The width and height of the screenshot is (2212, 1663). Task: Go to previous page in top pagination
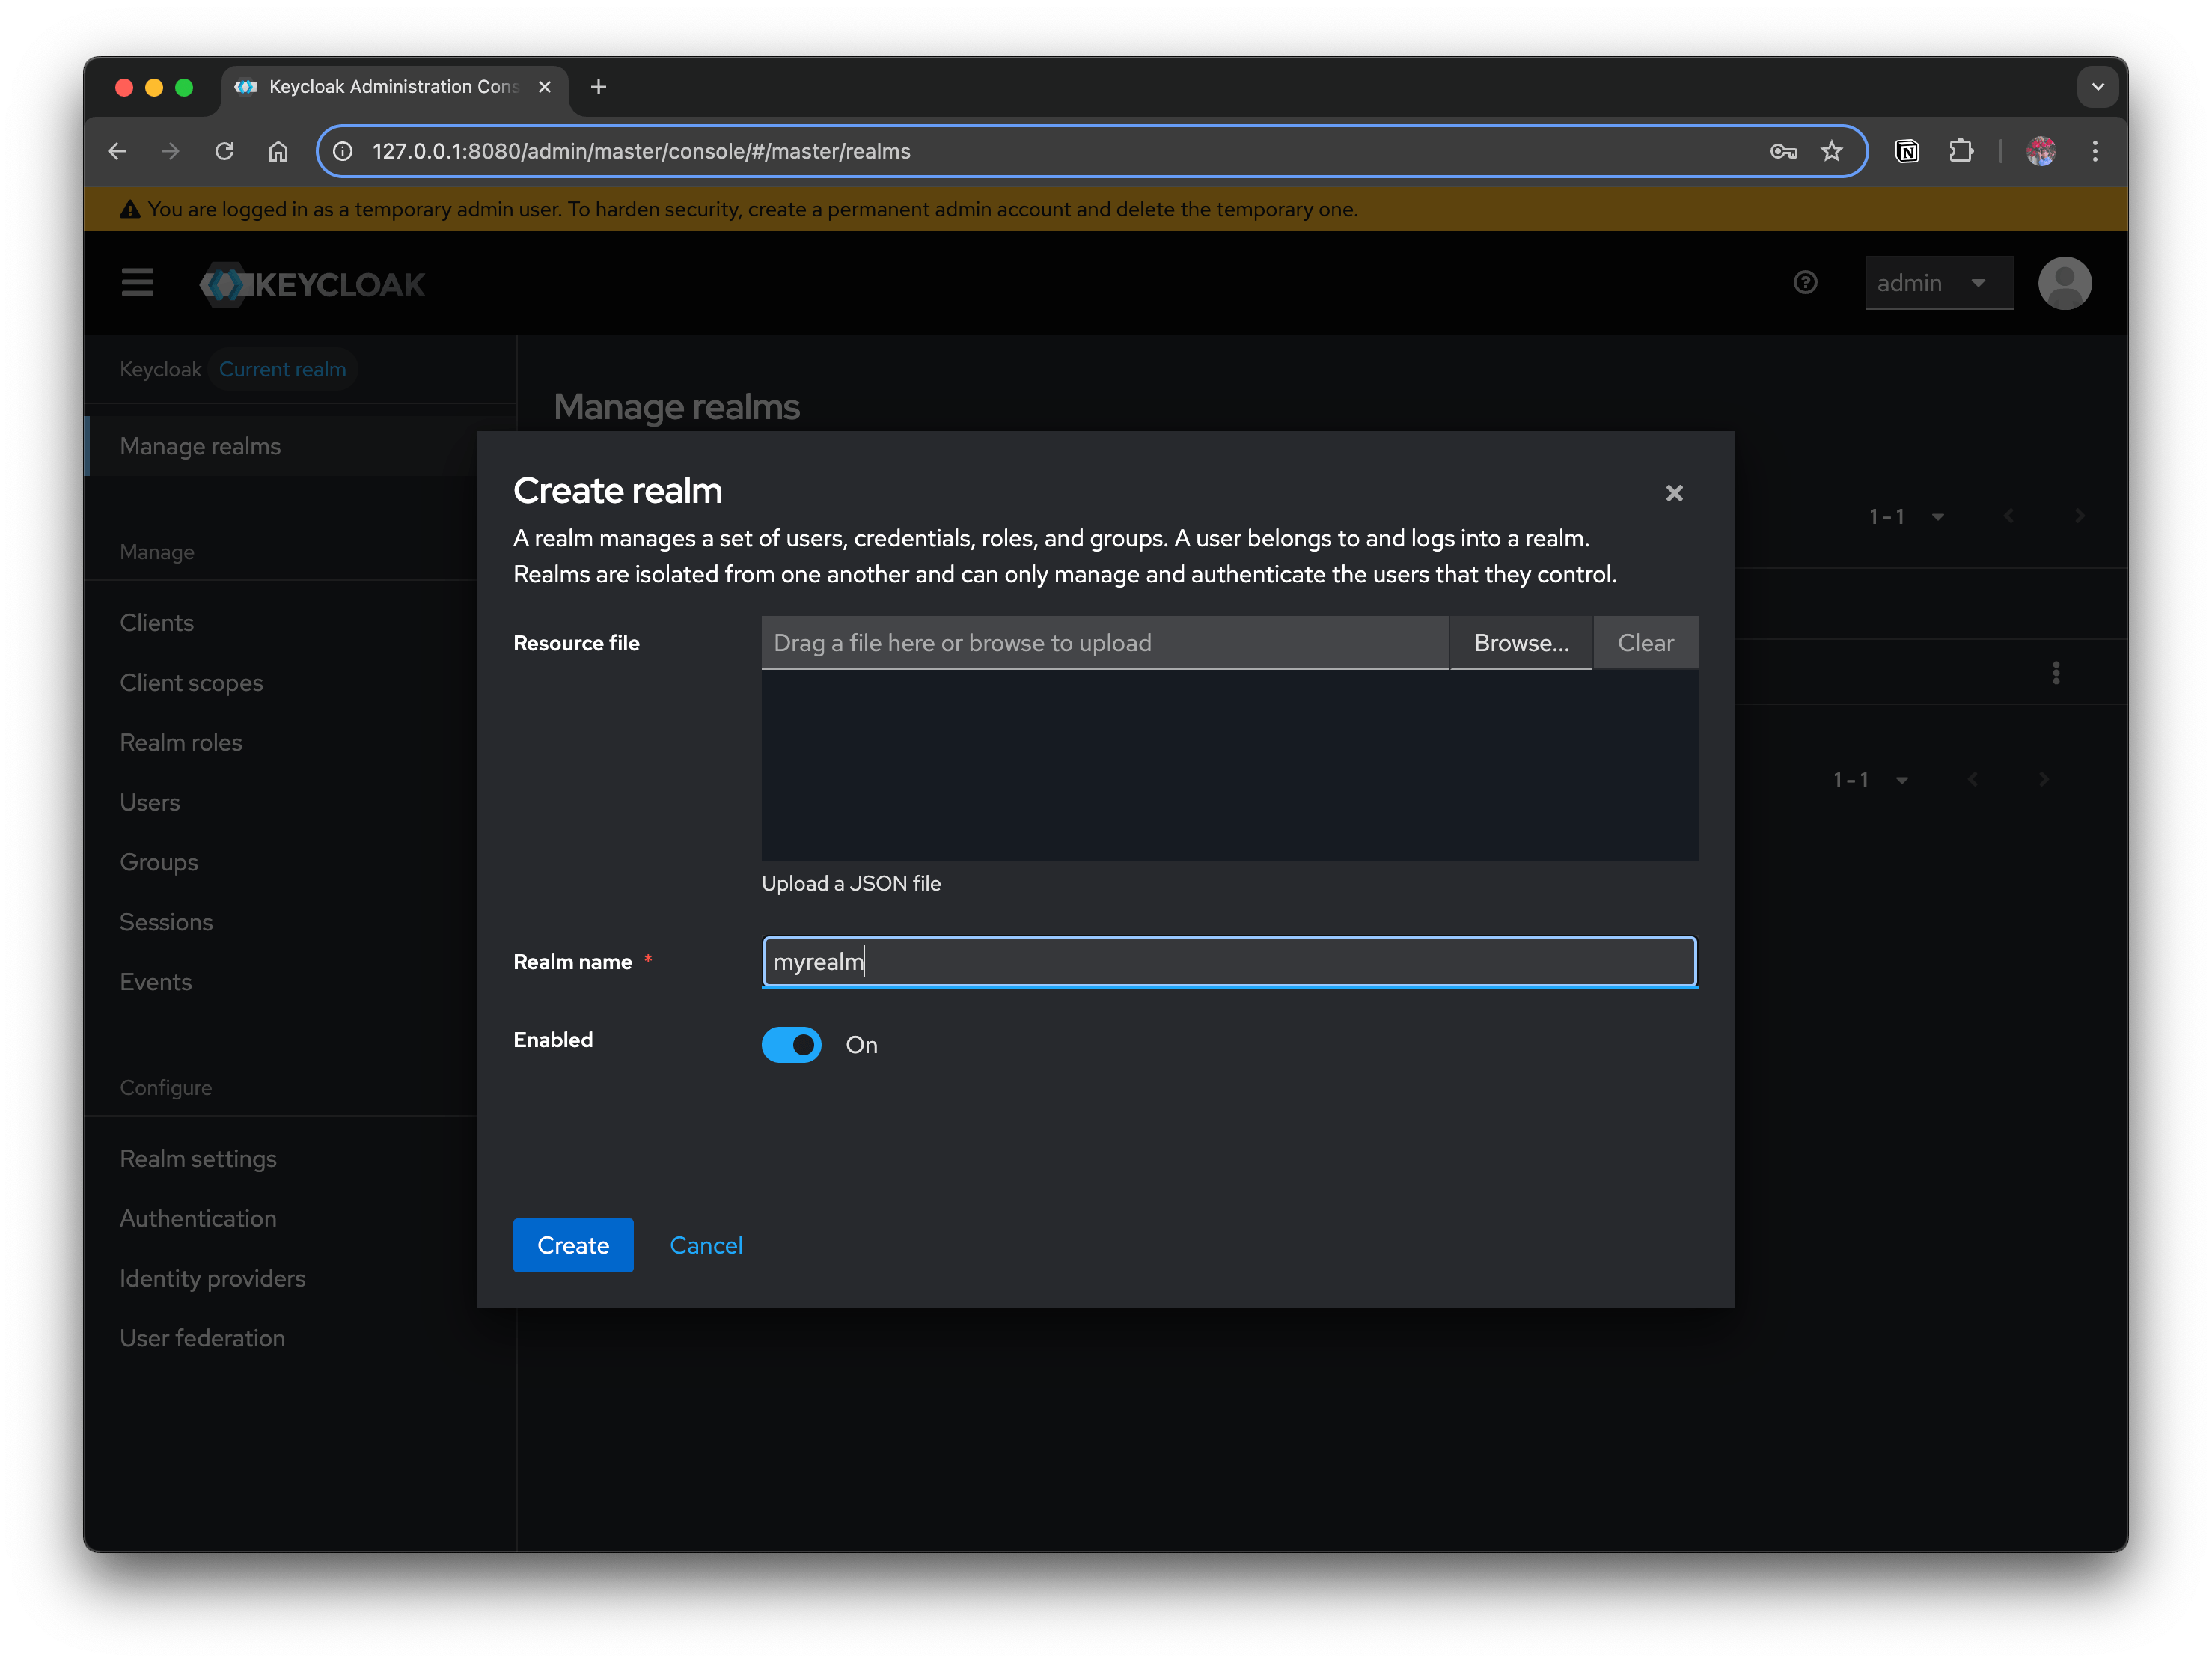pos(2008,516)
